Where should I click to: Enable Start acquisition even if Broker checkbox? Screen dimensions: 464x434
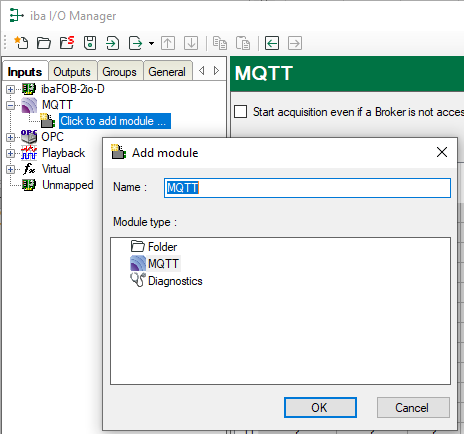(x=241, y=112)
